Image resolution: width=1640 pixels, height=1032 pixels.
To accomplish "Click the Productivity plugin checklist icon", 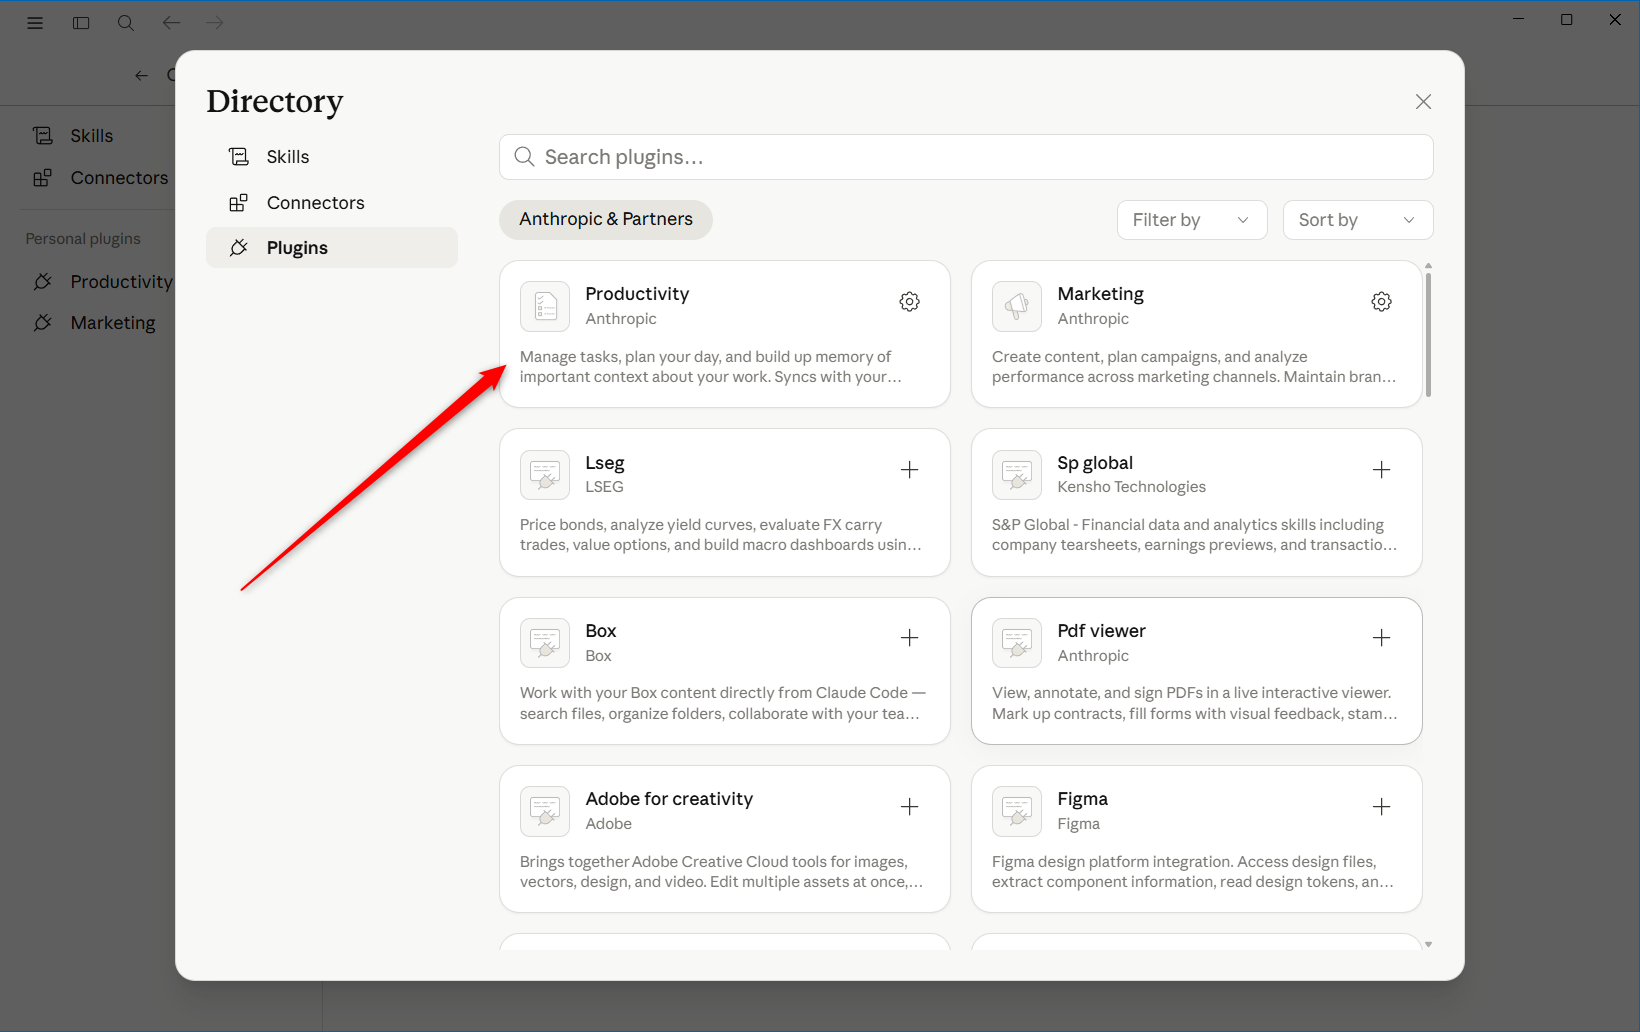I will tap(545, 306).
